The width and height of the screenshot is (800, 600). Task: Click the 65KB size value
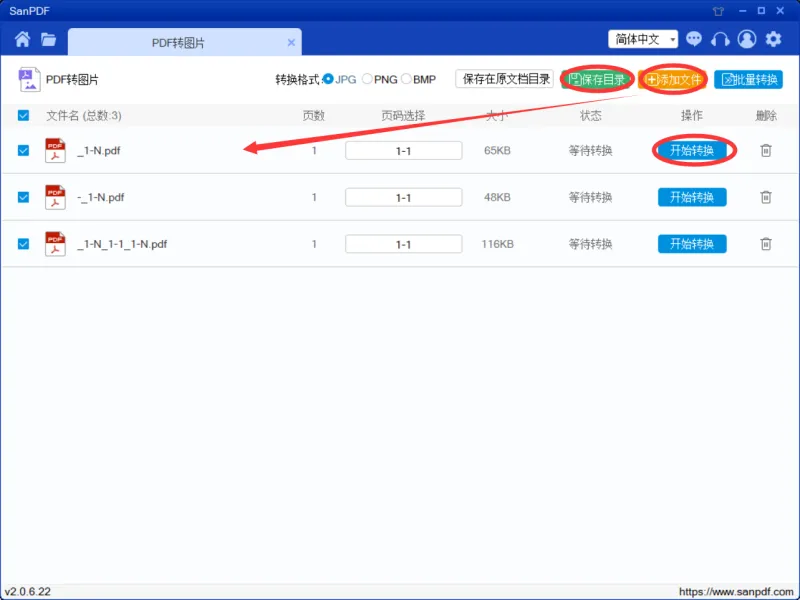pos(497,151)
